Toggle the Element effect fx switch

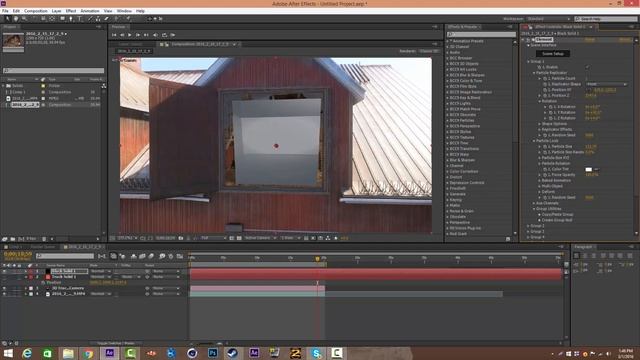click(528, 40)
